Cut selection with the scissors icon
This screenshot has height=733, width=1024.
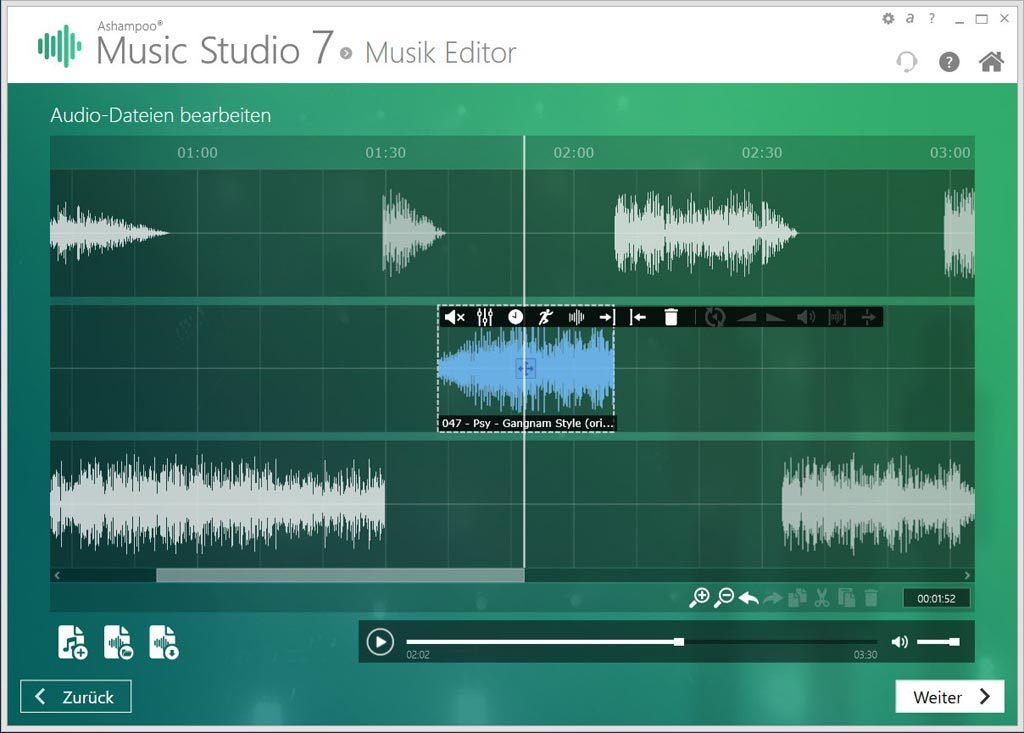point(822,598)
